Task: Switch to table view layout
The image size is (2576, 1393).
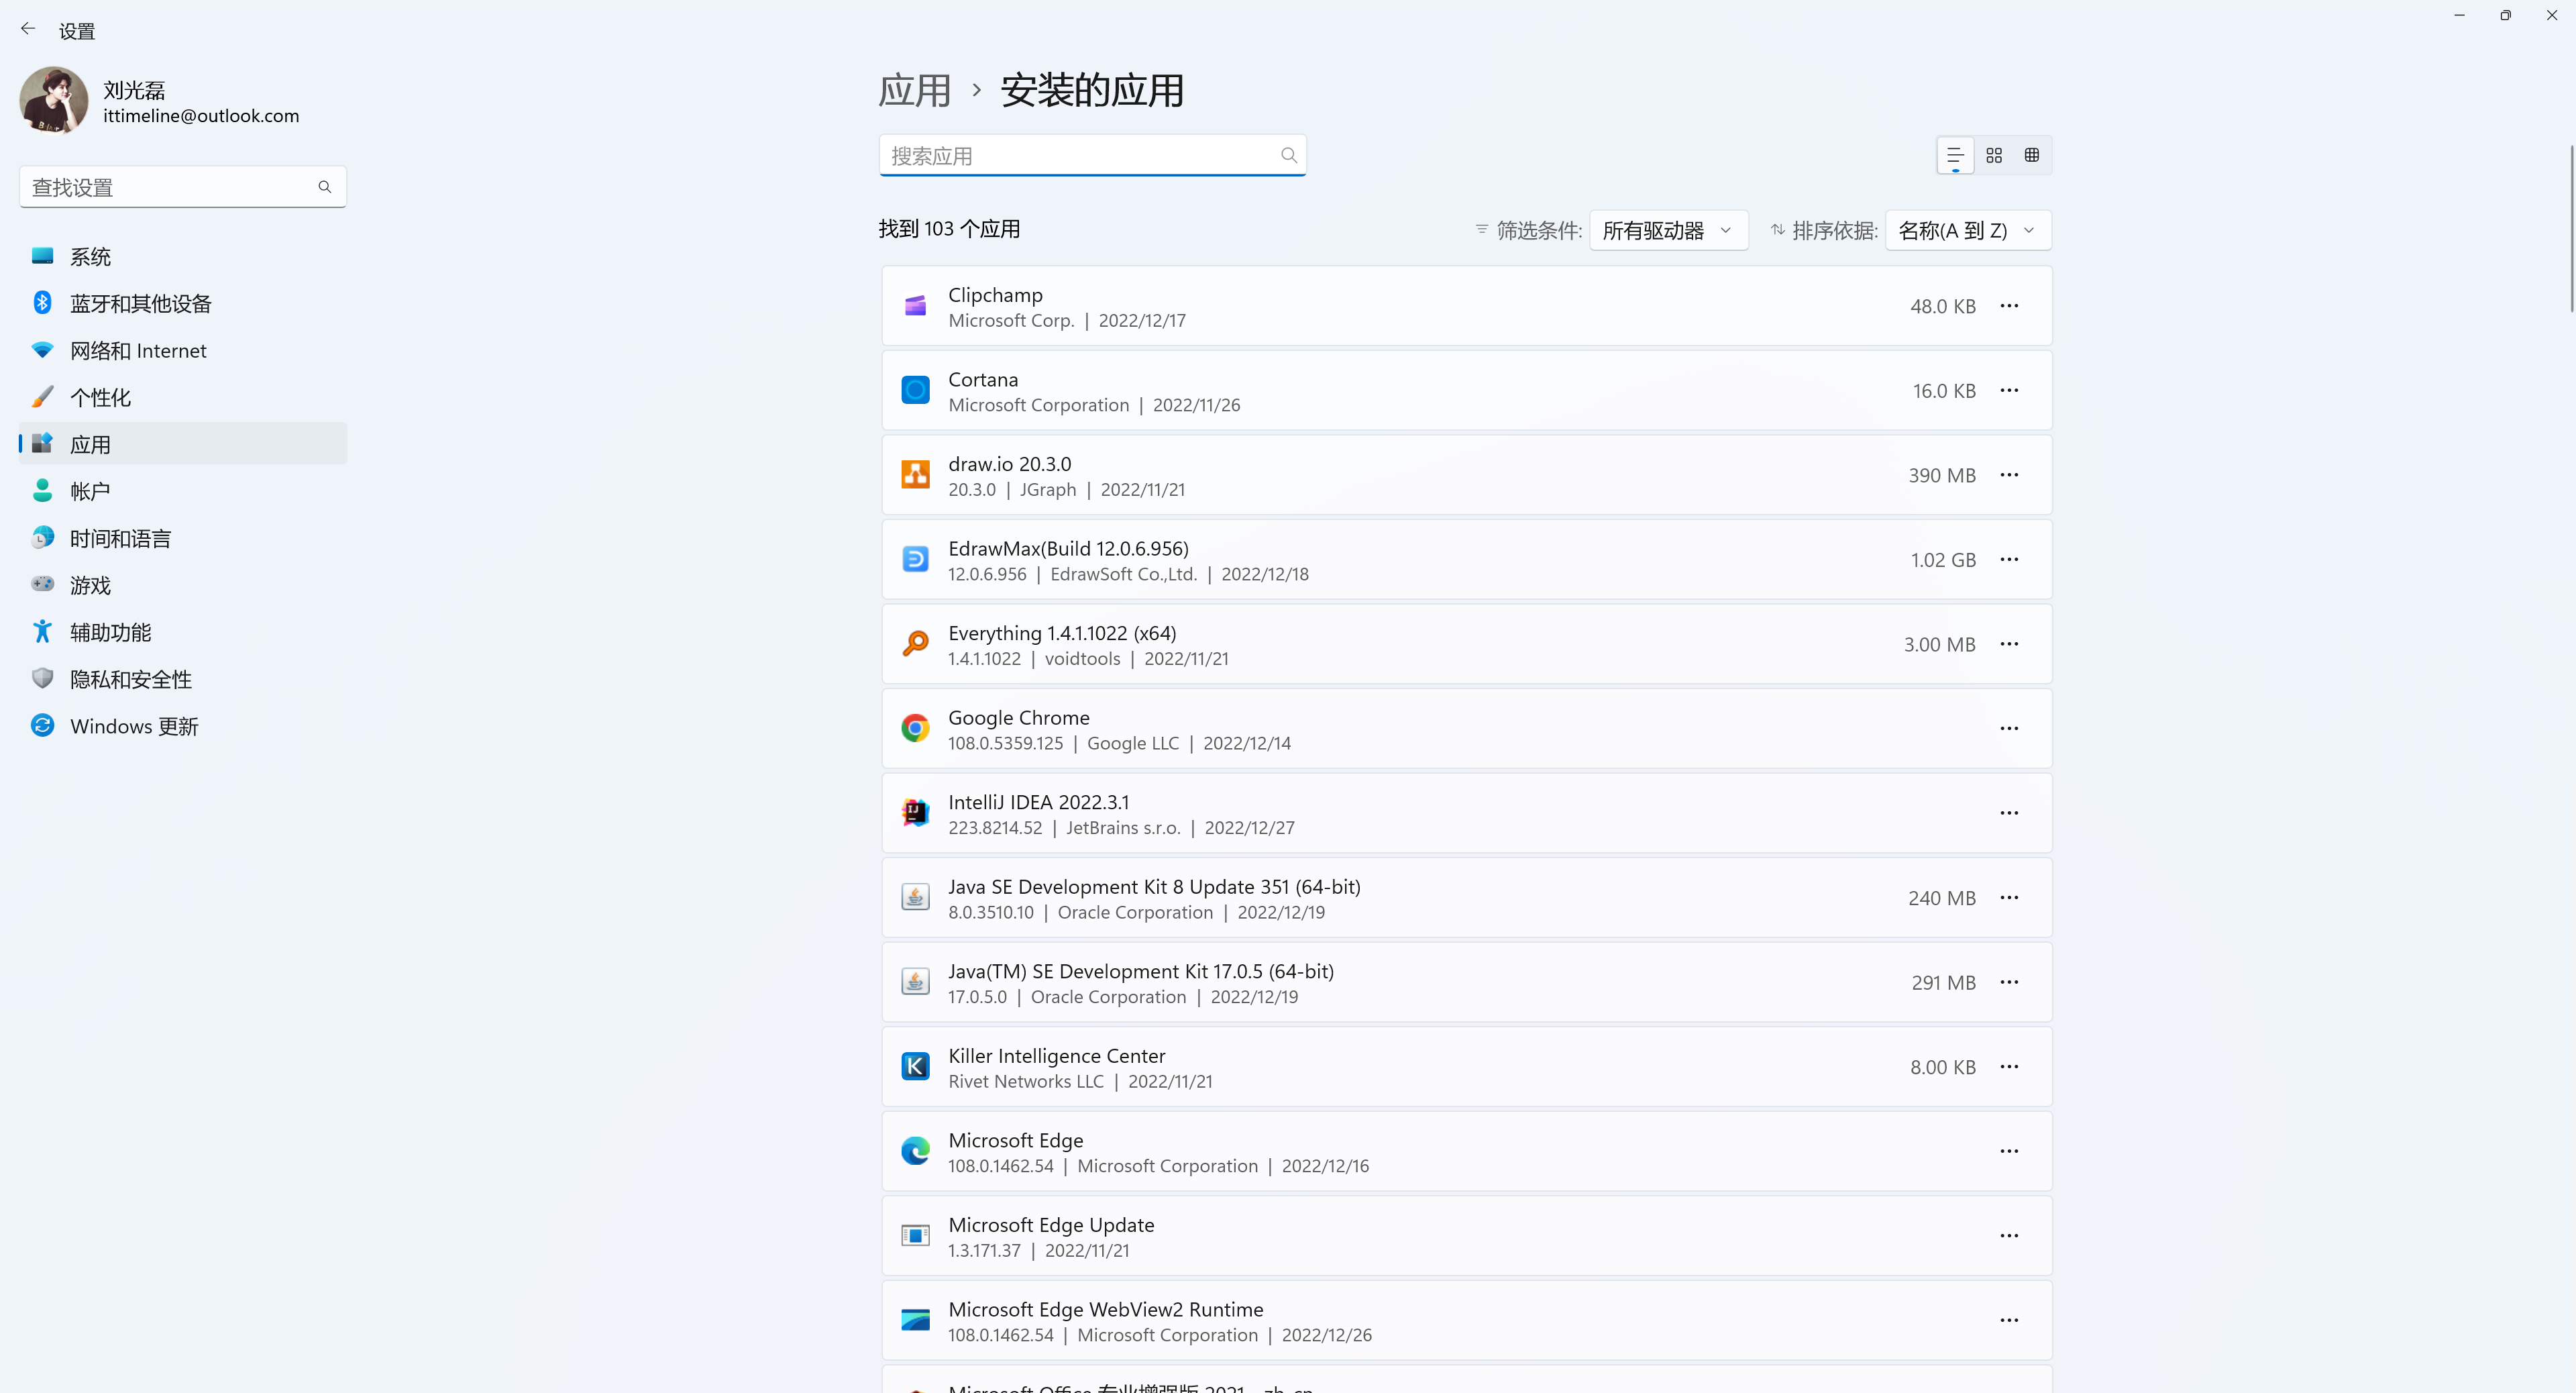Action: coord(2032,155)
